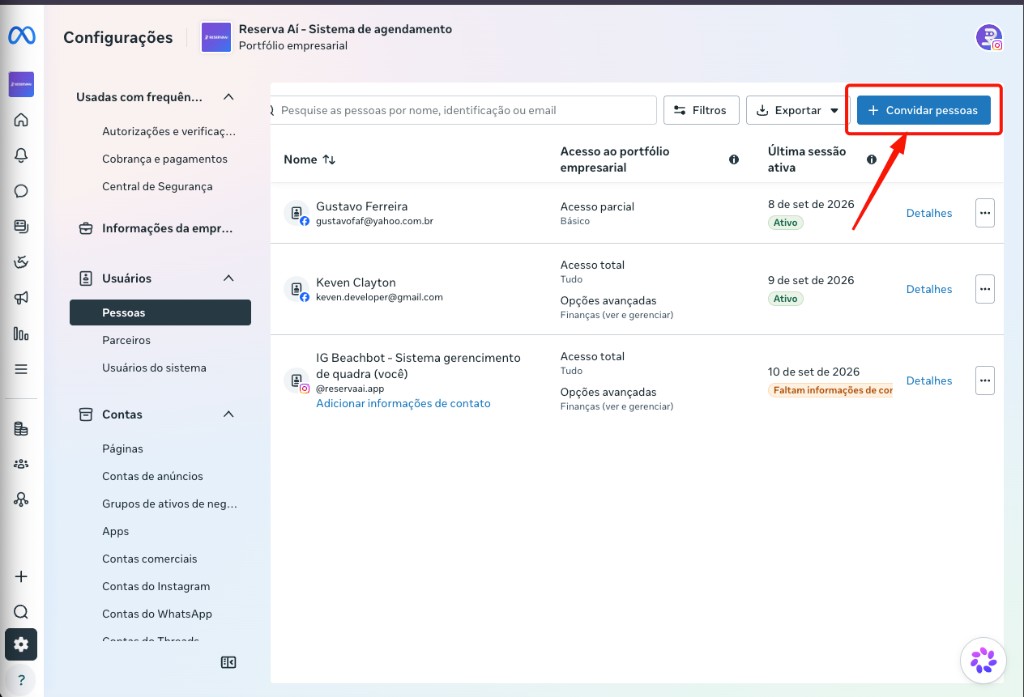Go to Parceiros in the sidebar
Image resolution: width=1024 pixels, height=697 pixels.
(126, 340)
